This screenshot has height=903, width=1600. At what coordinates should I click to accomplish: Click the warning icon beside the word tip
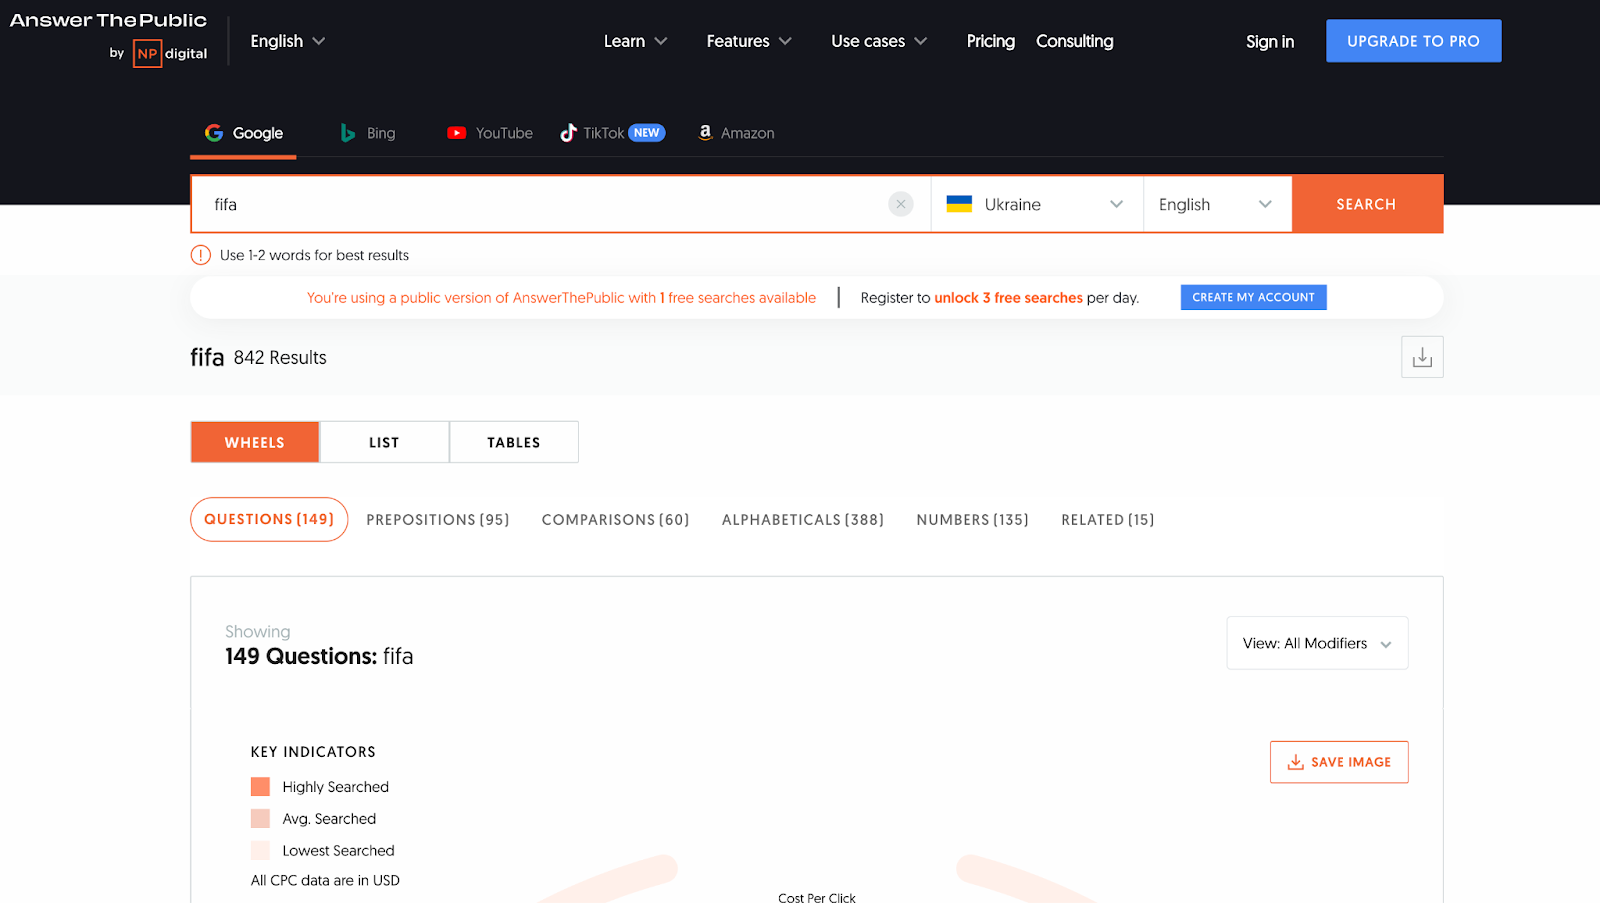[201, 255]
